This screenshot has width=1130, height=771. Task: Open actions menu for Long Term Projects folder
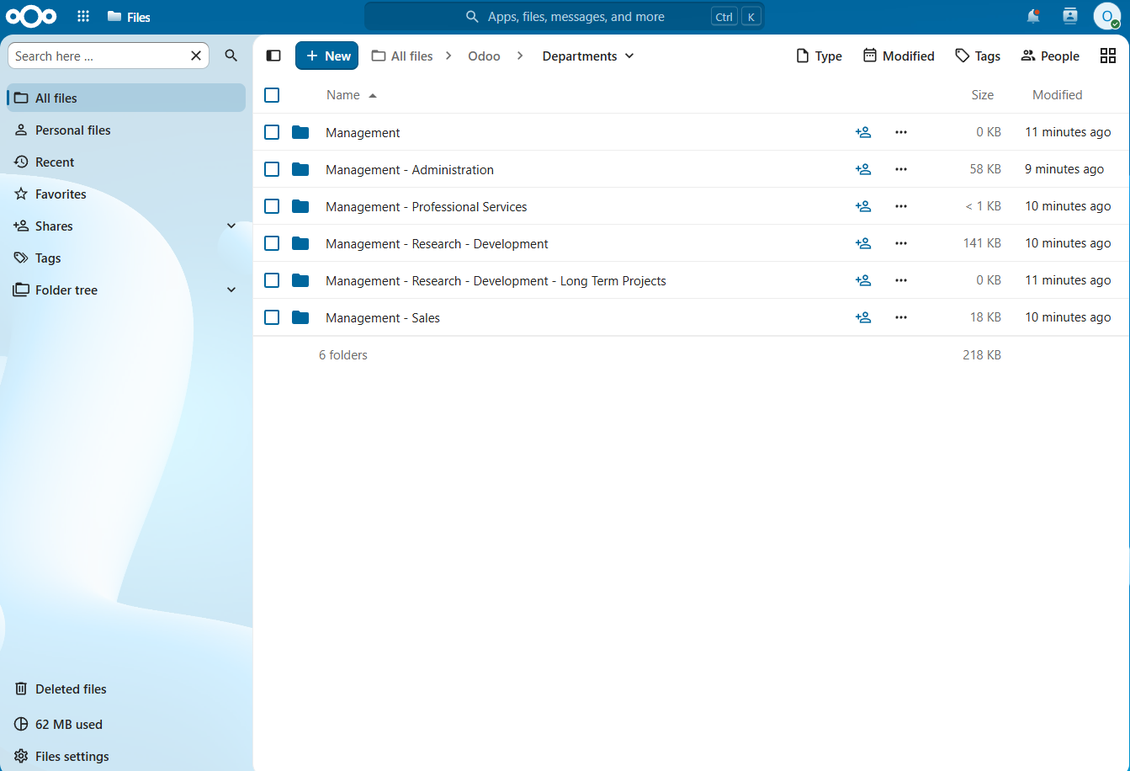click(x=901, y=280)
